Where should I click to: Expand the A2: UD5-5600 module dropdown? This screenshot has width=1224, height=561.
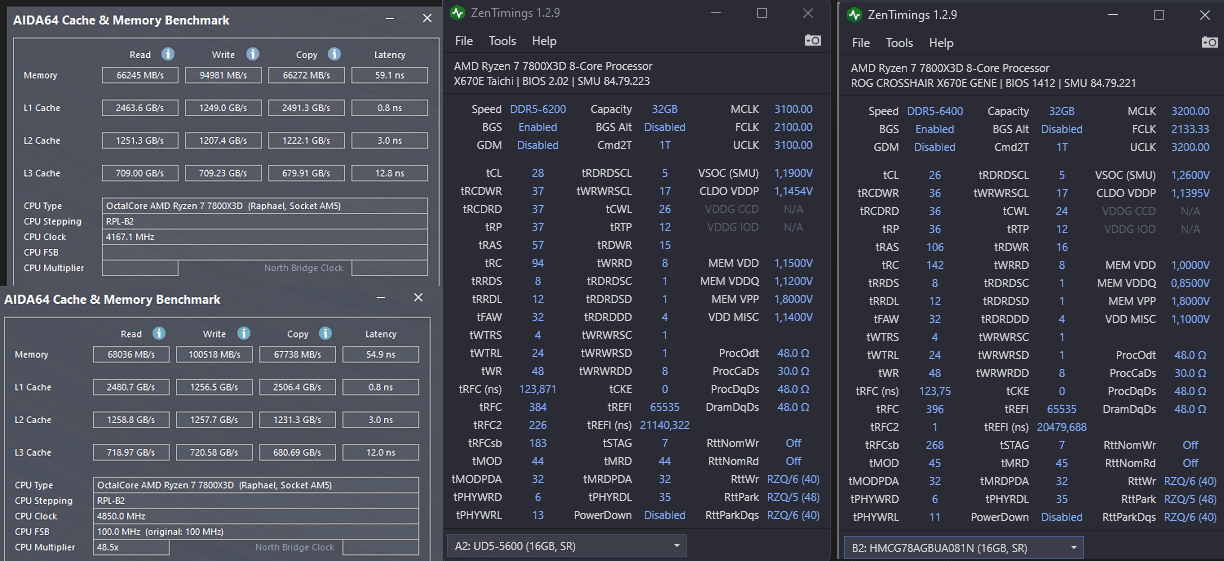pos(567,545)
